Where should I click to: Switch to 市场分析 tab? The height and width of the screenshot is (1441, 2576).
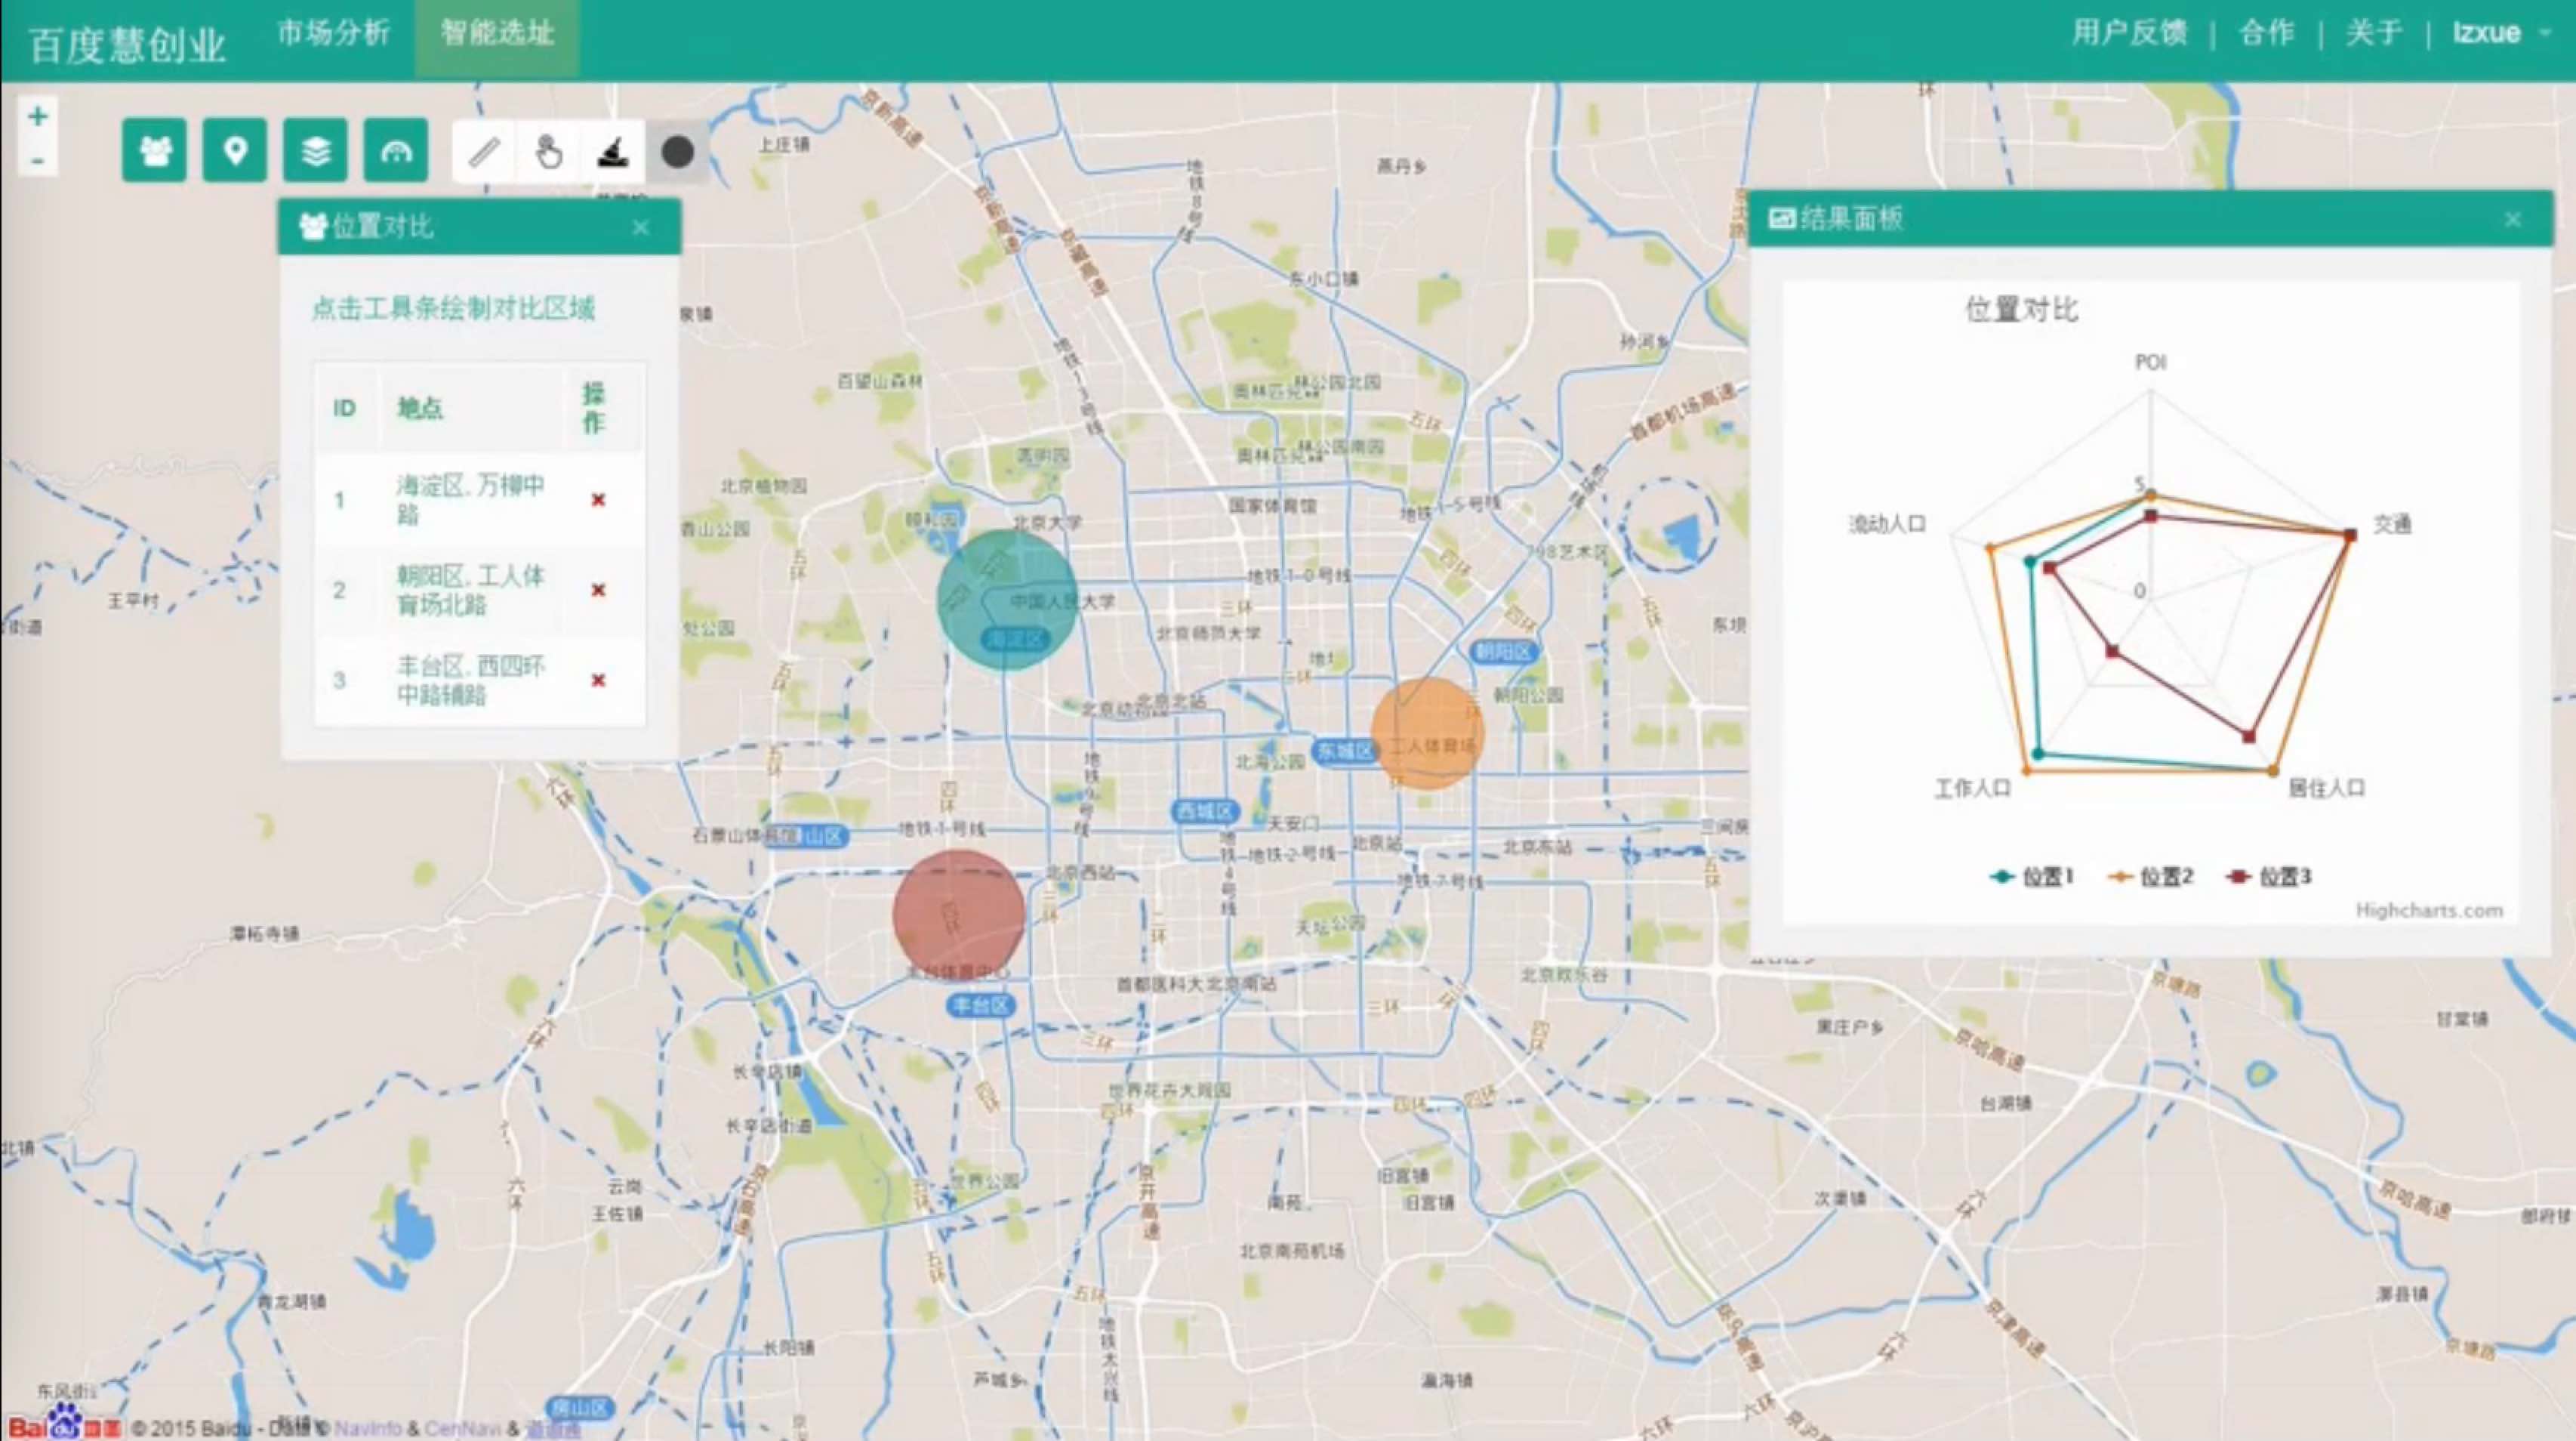point(333,33)
